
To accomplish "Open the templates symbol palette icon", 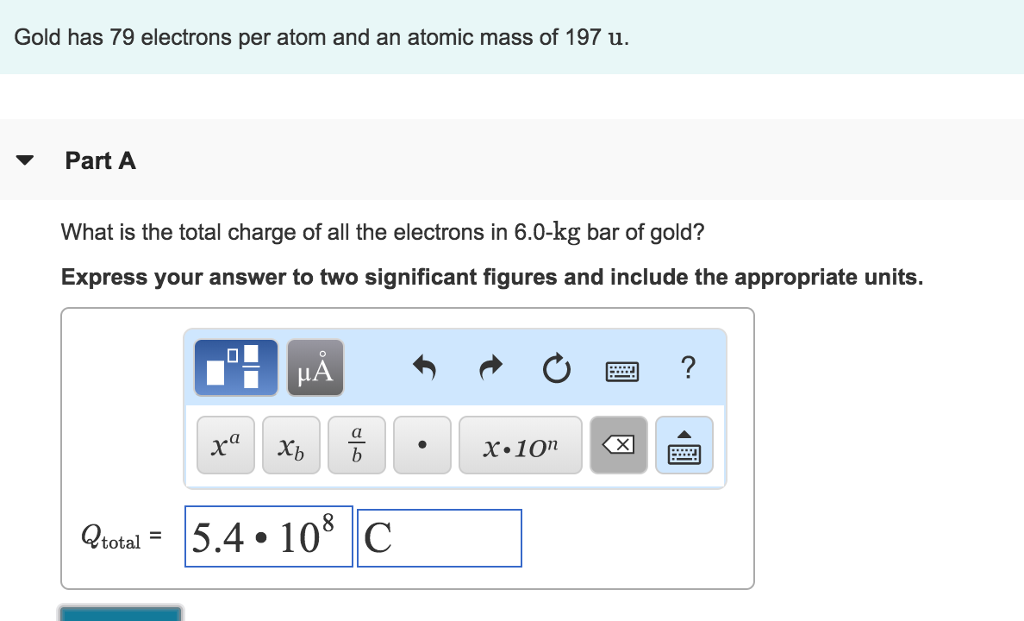I will click(236, 366).
